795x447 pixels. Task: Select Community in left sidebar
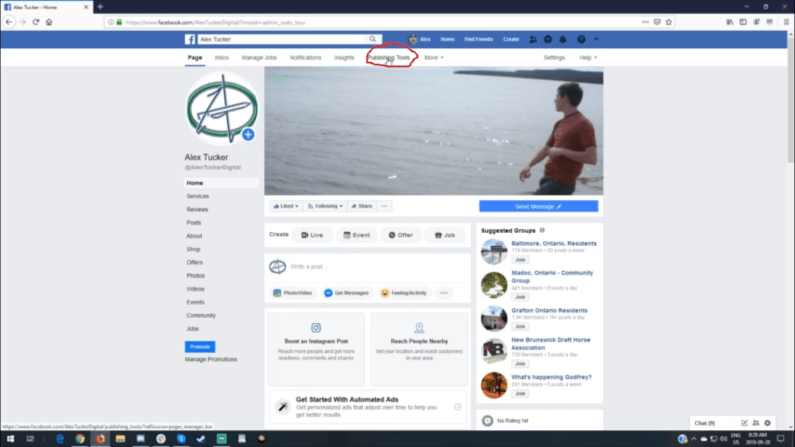pyautogui.click(x=201, y=315)
